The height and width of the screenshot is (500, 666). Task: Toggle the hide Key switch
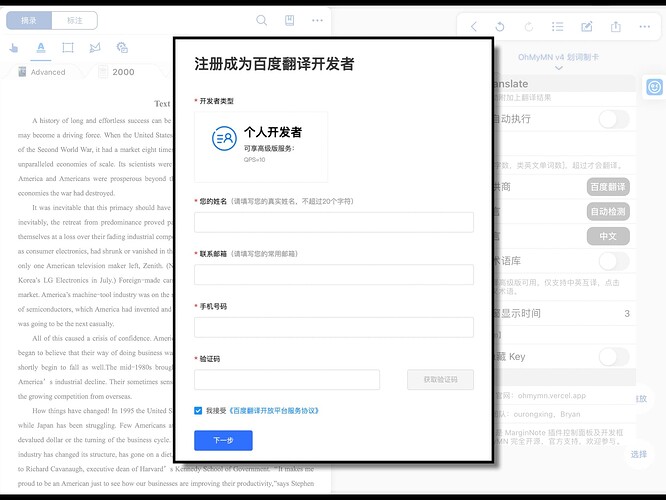614,357
